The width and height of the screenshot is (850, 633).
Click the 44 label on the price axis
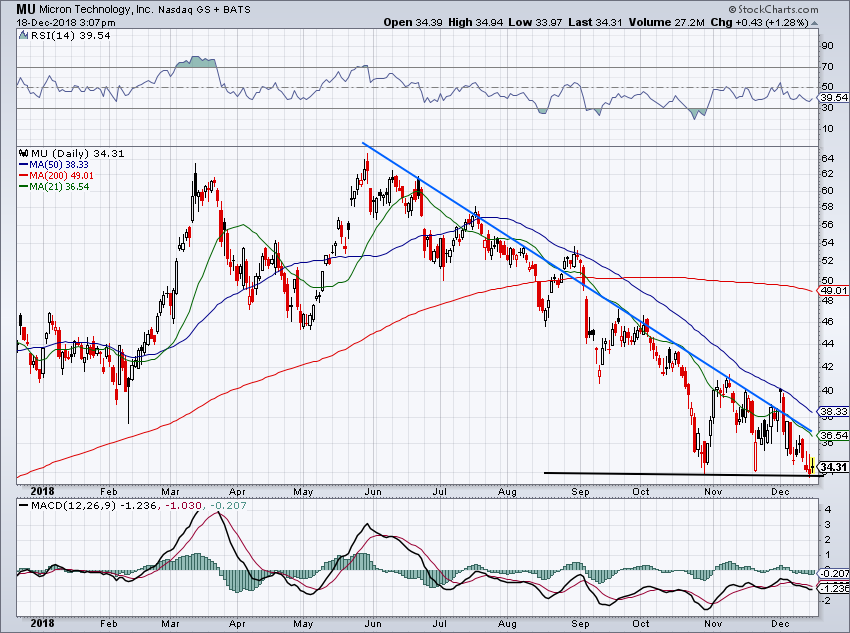tap(827, 343)
